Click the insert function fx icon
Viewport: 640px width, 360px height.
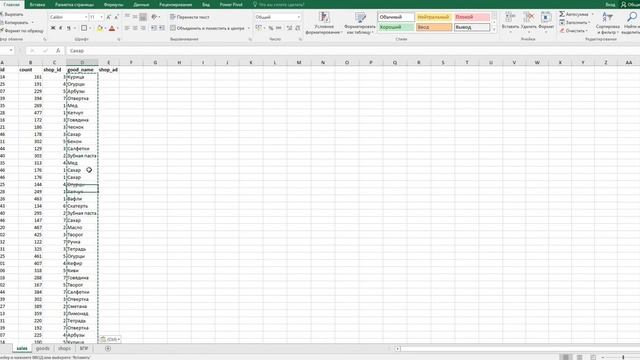point(58,51)
